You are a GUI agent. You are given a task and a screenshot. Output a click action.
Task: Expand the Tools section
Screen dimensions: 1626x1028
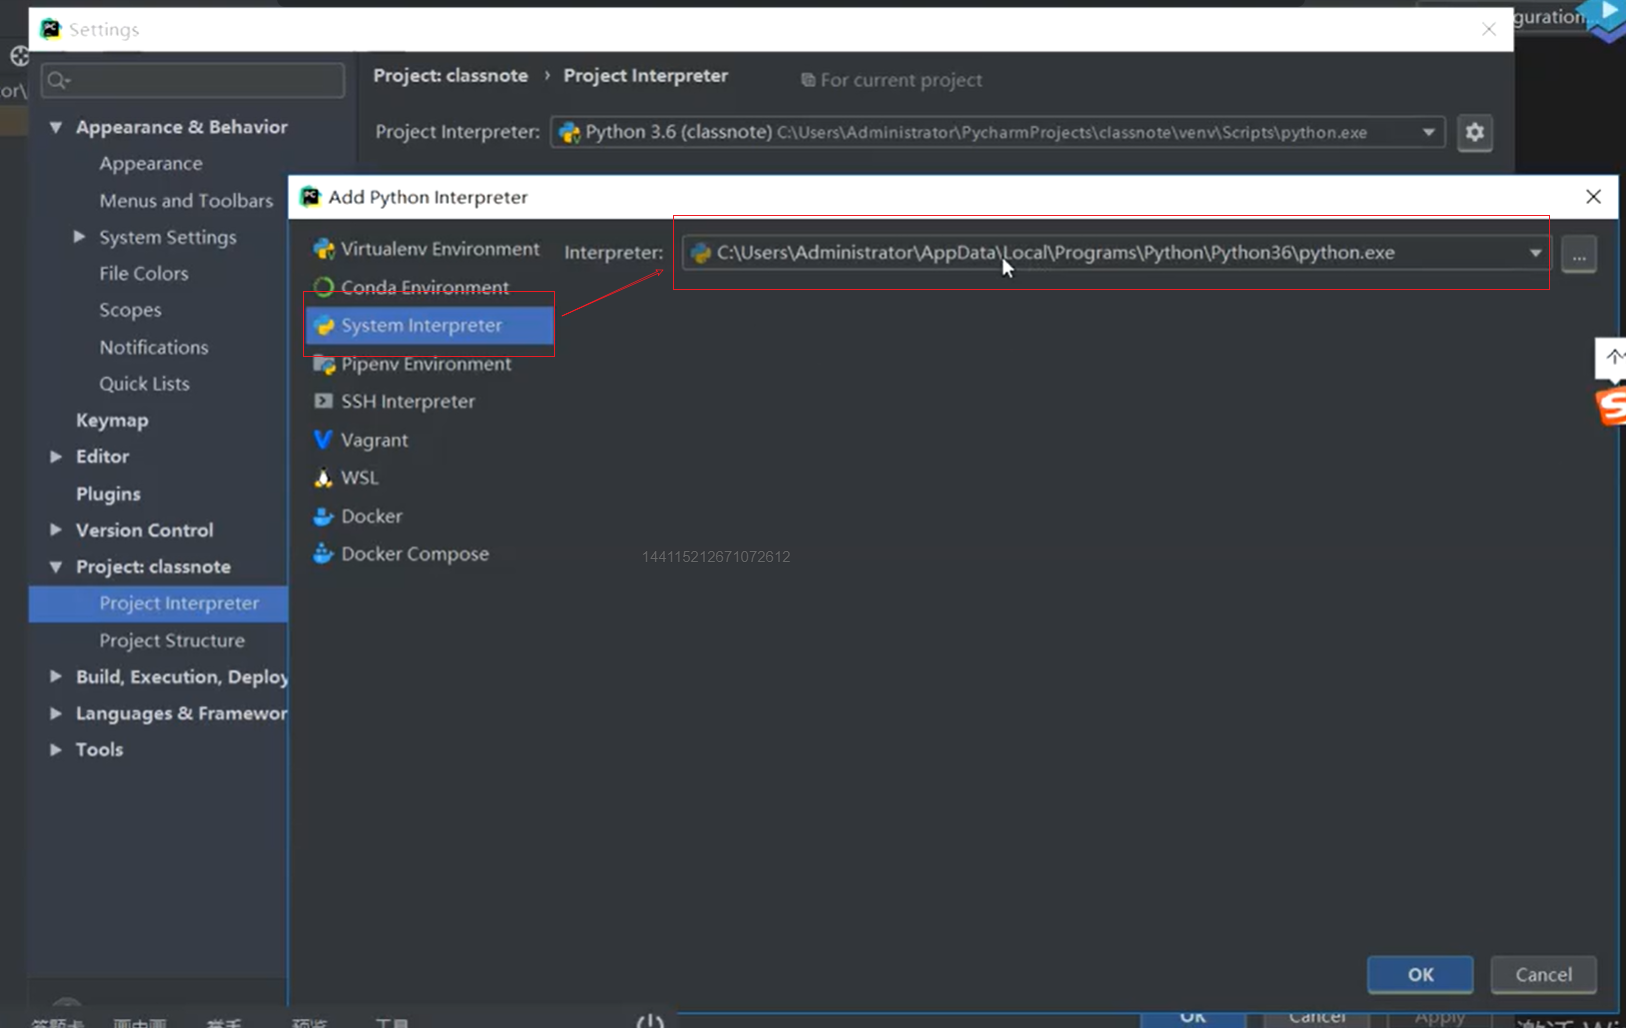pos(56,750)
